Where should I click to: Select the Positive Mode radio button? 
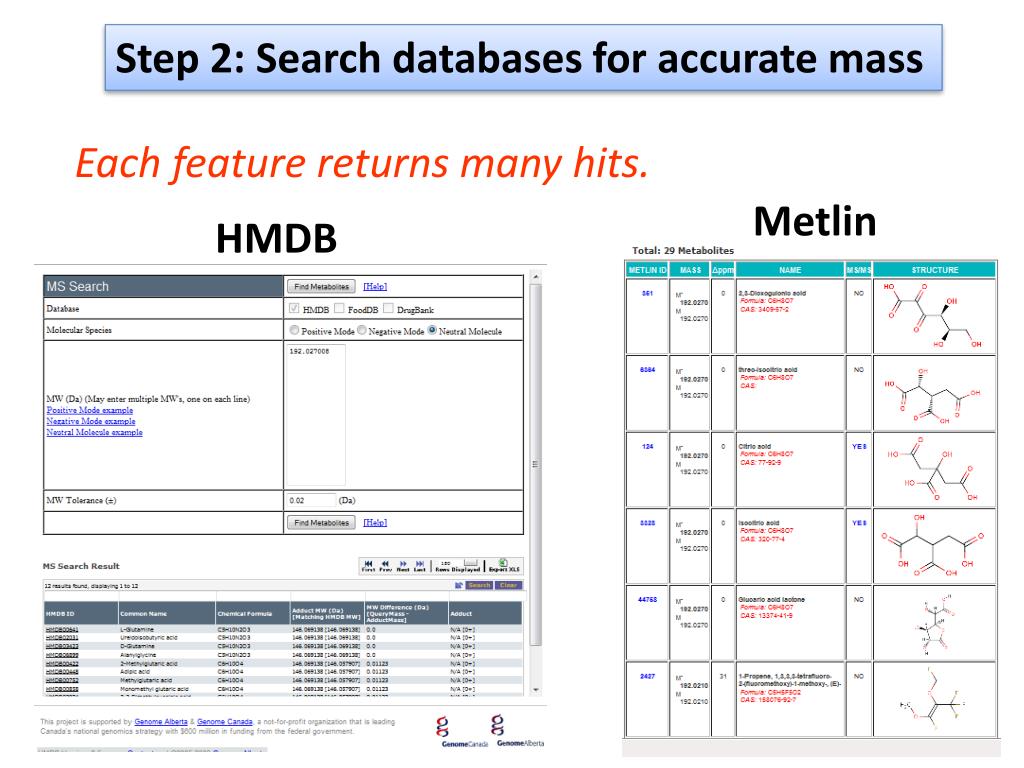[x=295, y=330]
